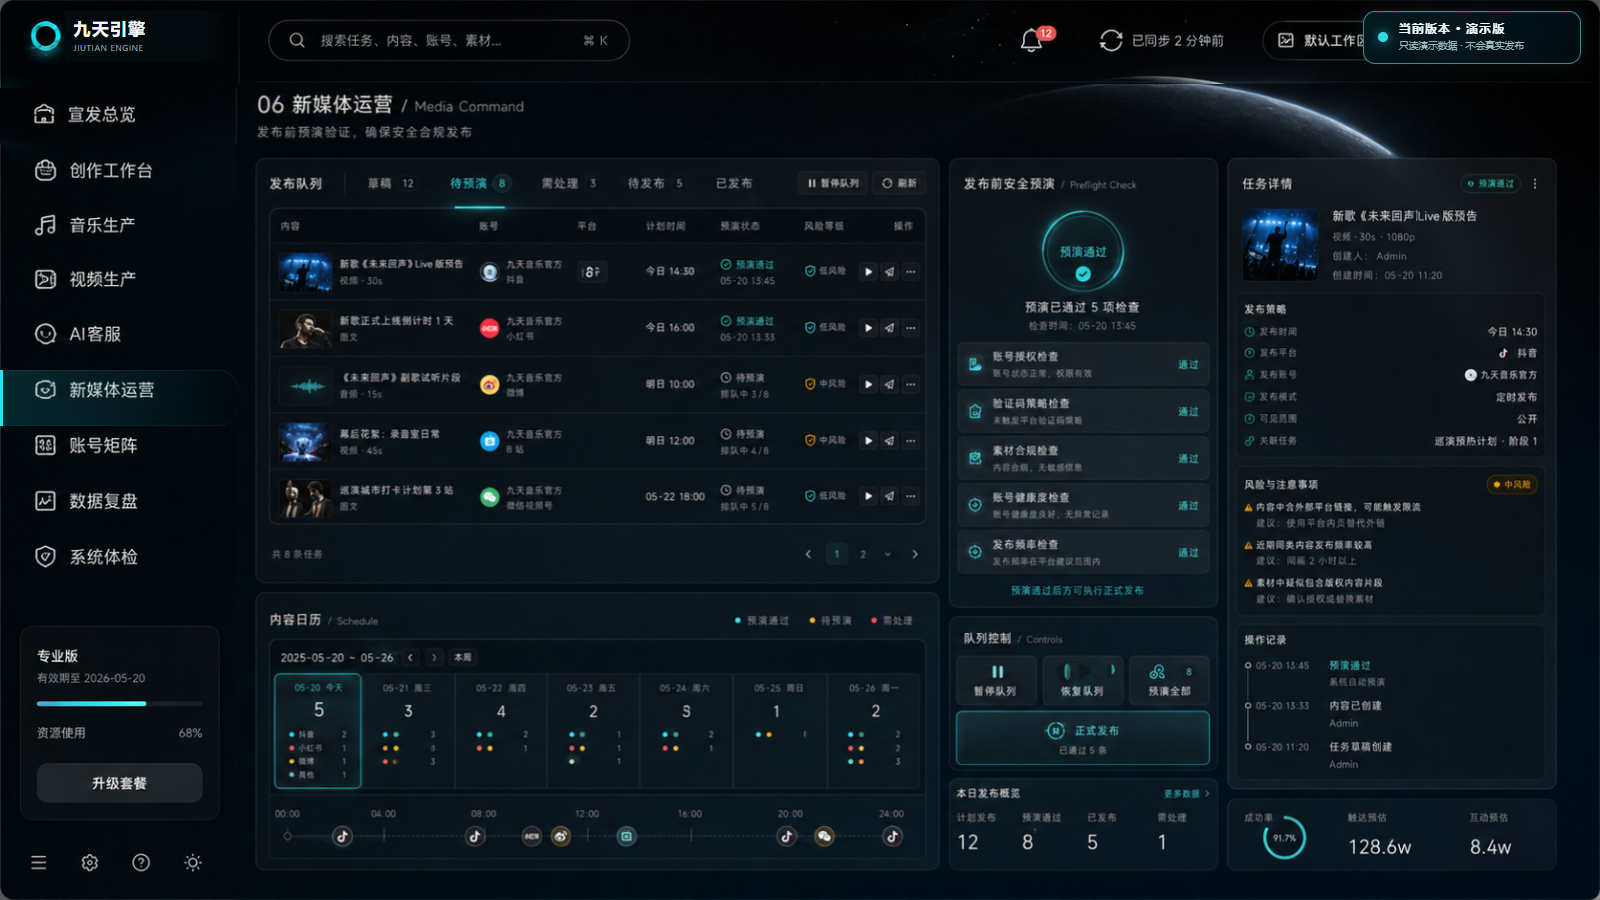
Task: Click the 升级套餐 button
Action: [x=120, y=783]
